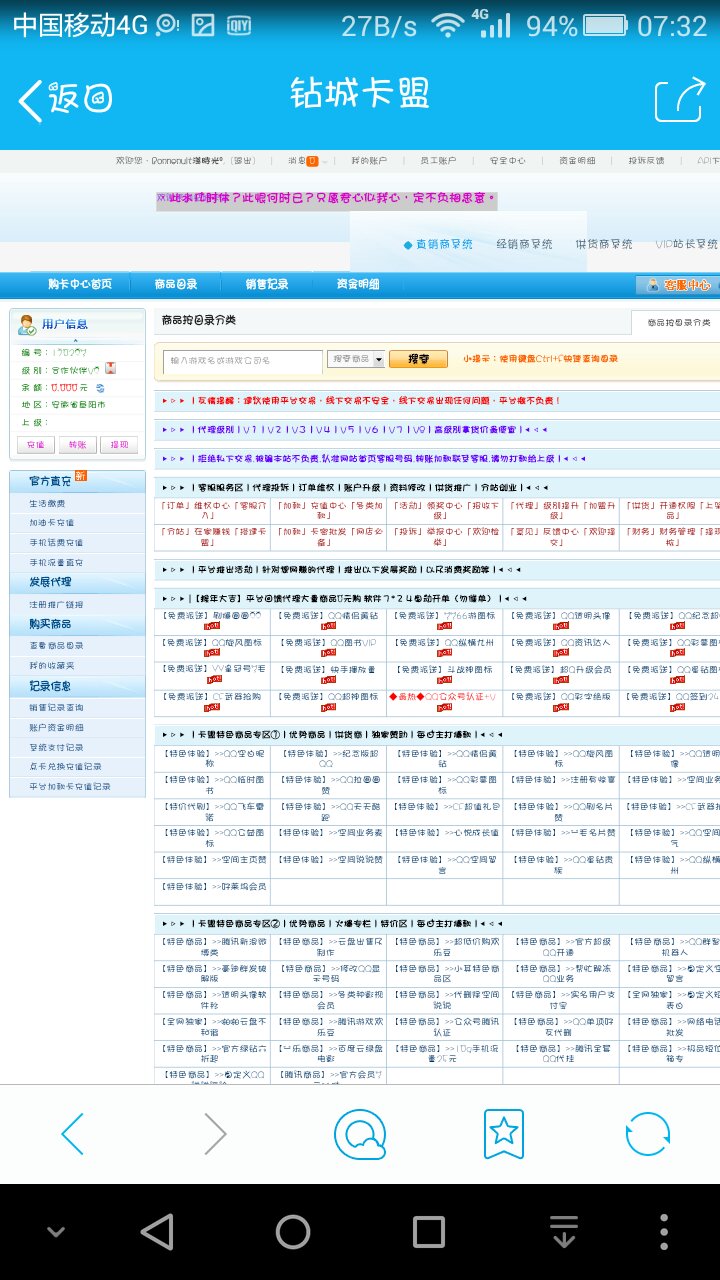
Task: Open 手机流量直充 in the sidebar
Action: (56, 563)
